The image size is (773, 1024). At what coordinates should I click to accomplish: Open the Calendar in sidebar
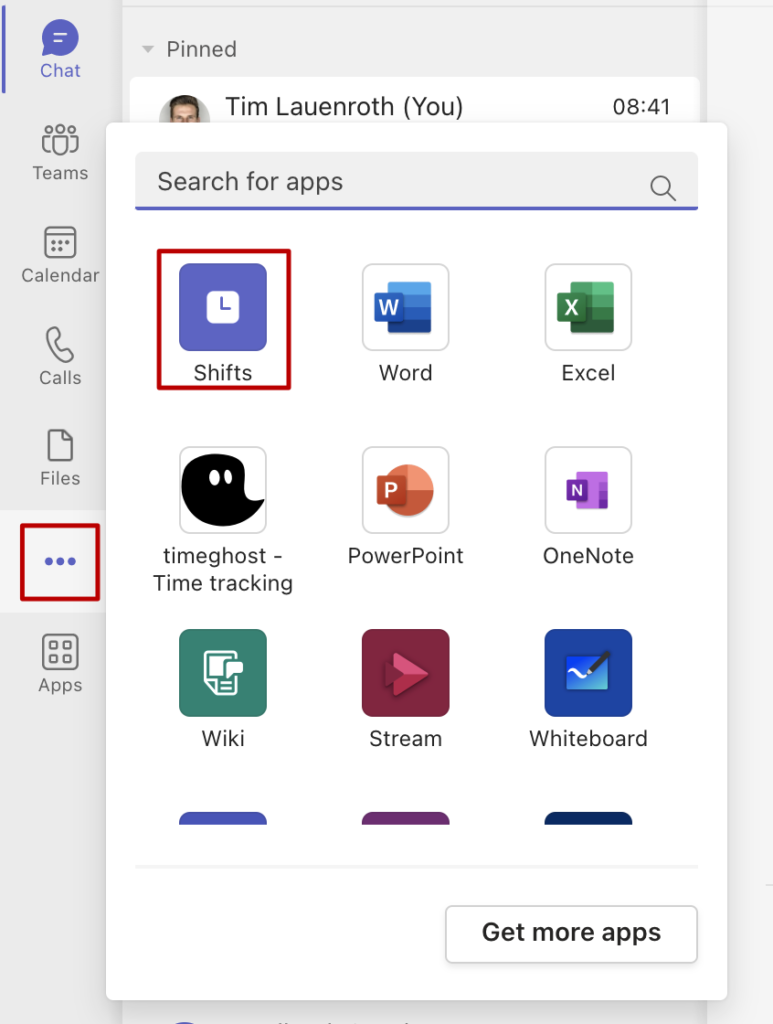60,255
